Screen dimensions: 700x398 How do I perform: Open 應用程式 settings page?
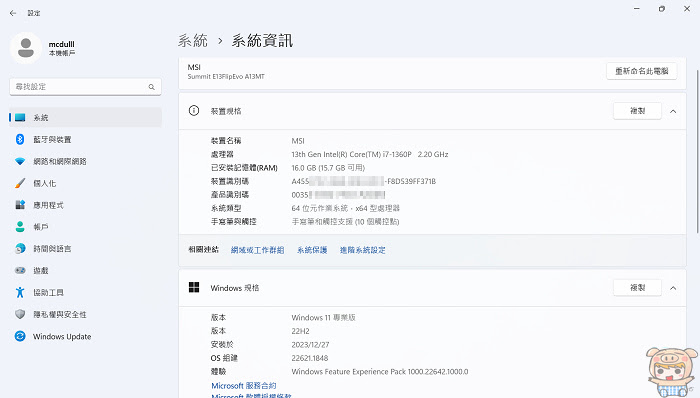[x=85, y=205]
